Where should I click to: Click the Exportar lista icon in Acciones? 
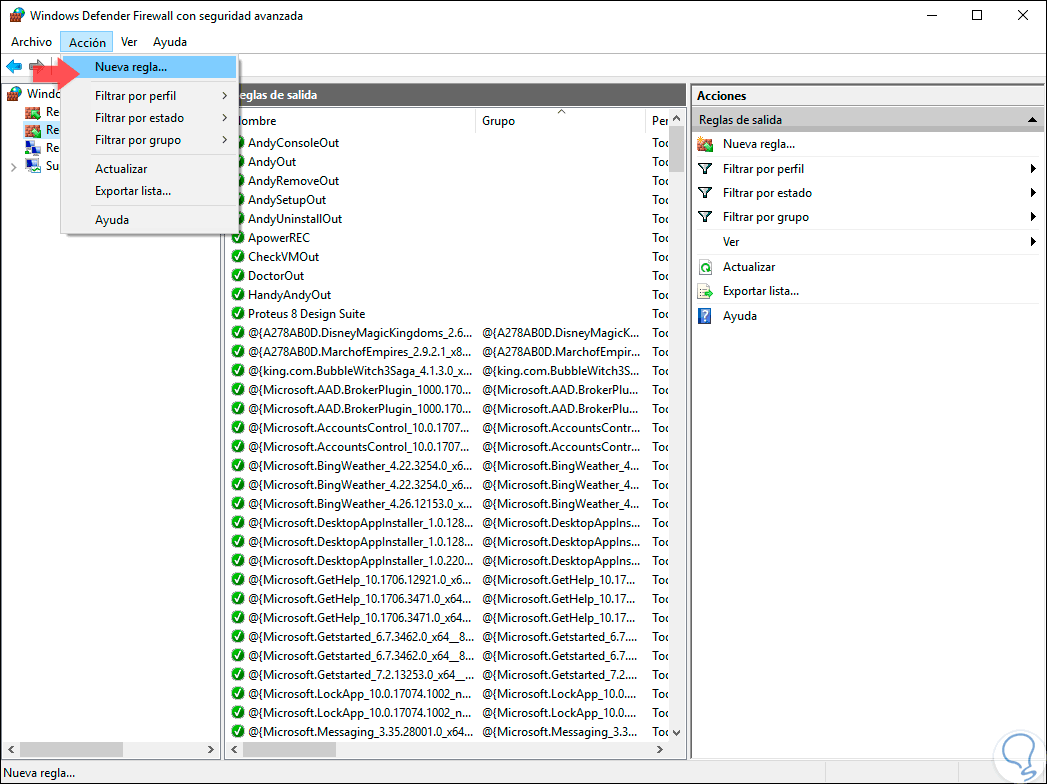[705, 291]
